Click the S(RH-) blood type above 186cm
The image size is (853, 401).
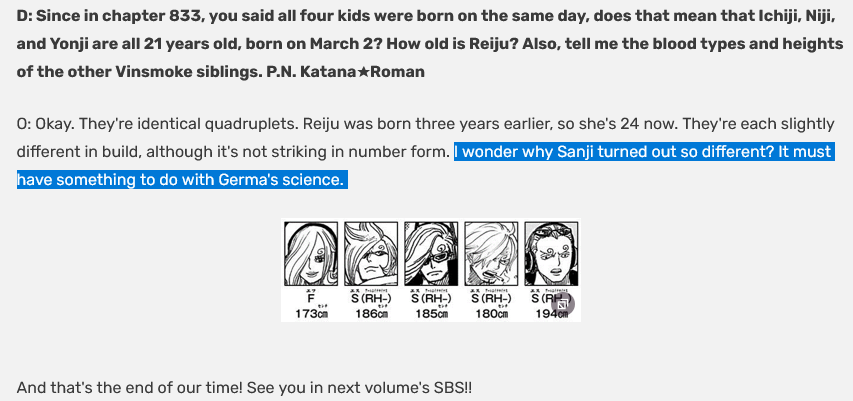tap(371, 299)
